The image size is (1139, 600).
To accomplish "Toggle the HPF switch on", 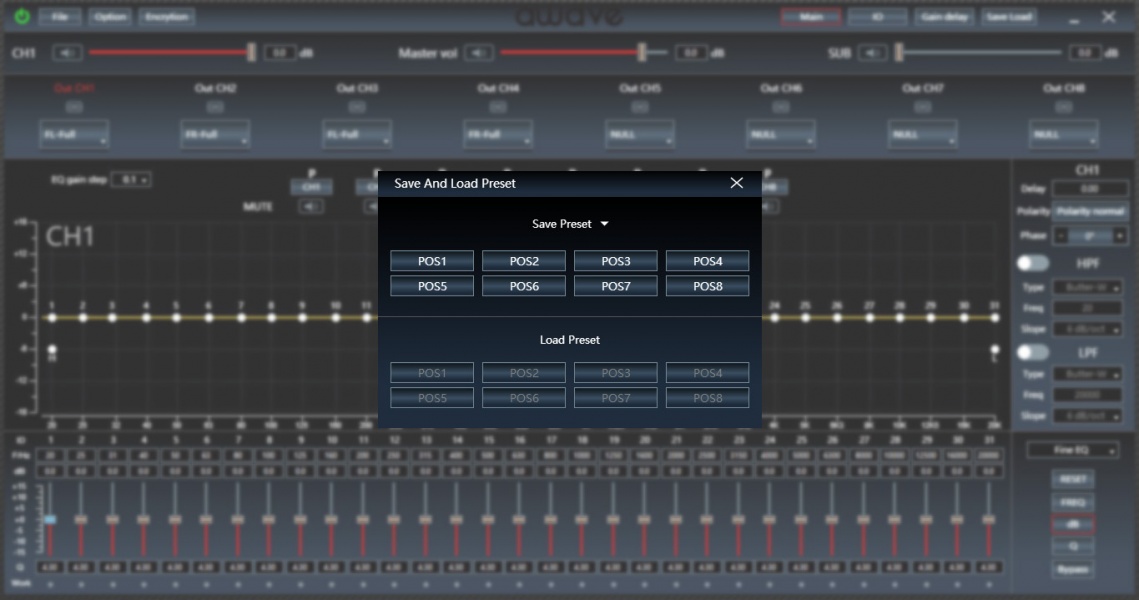I will pos(1033,263).
